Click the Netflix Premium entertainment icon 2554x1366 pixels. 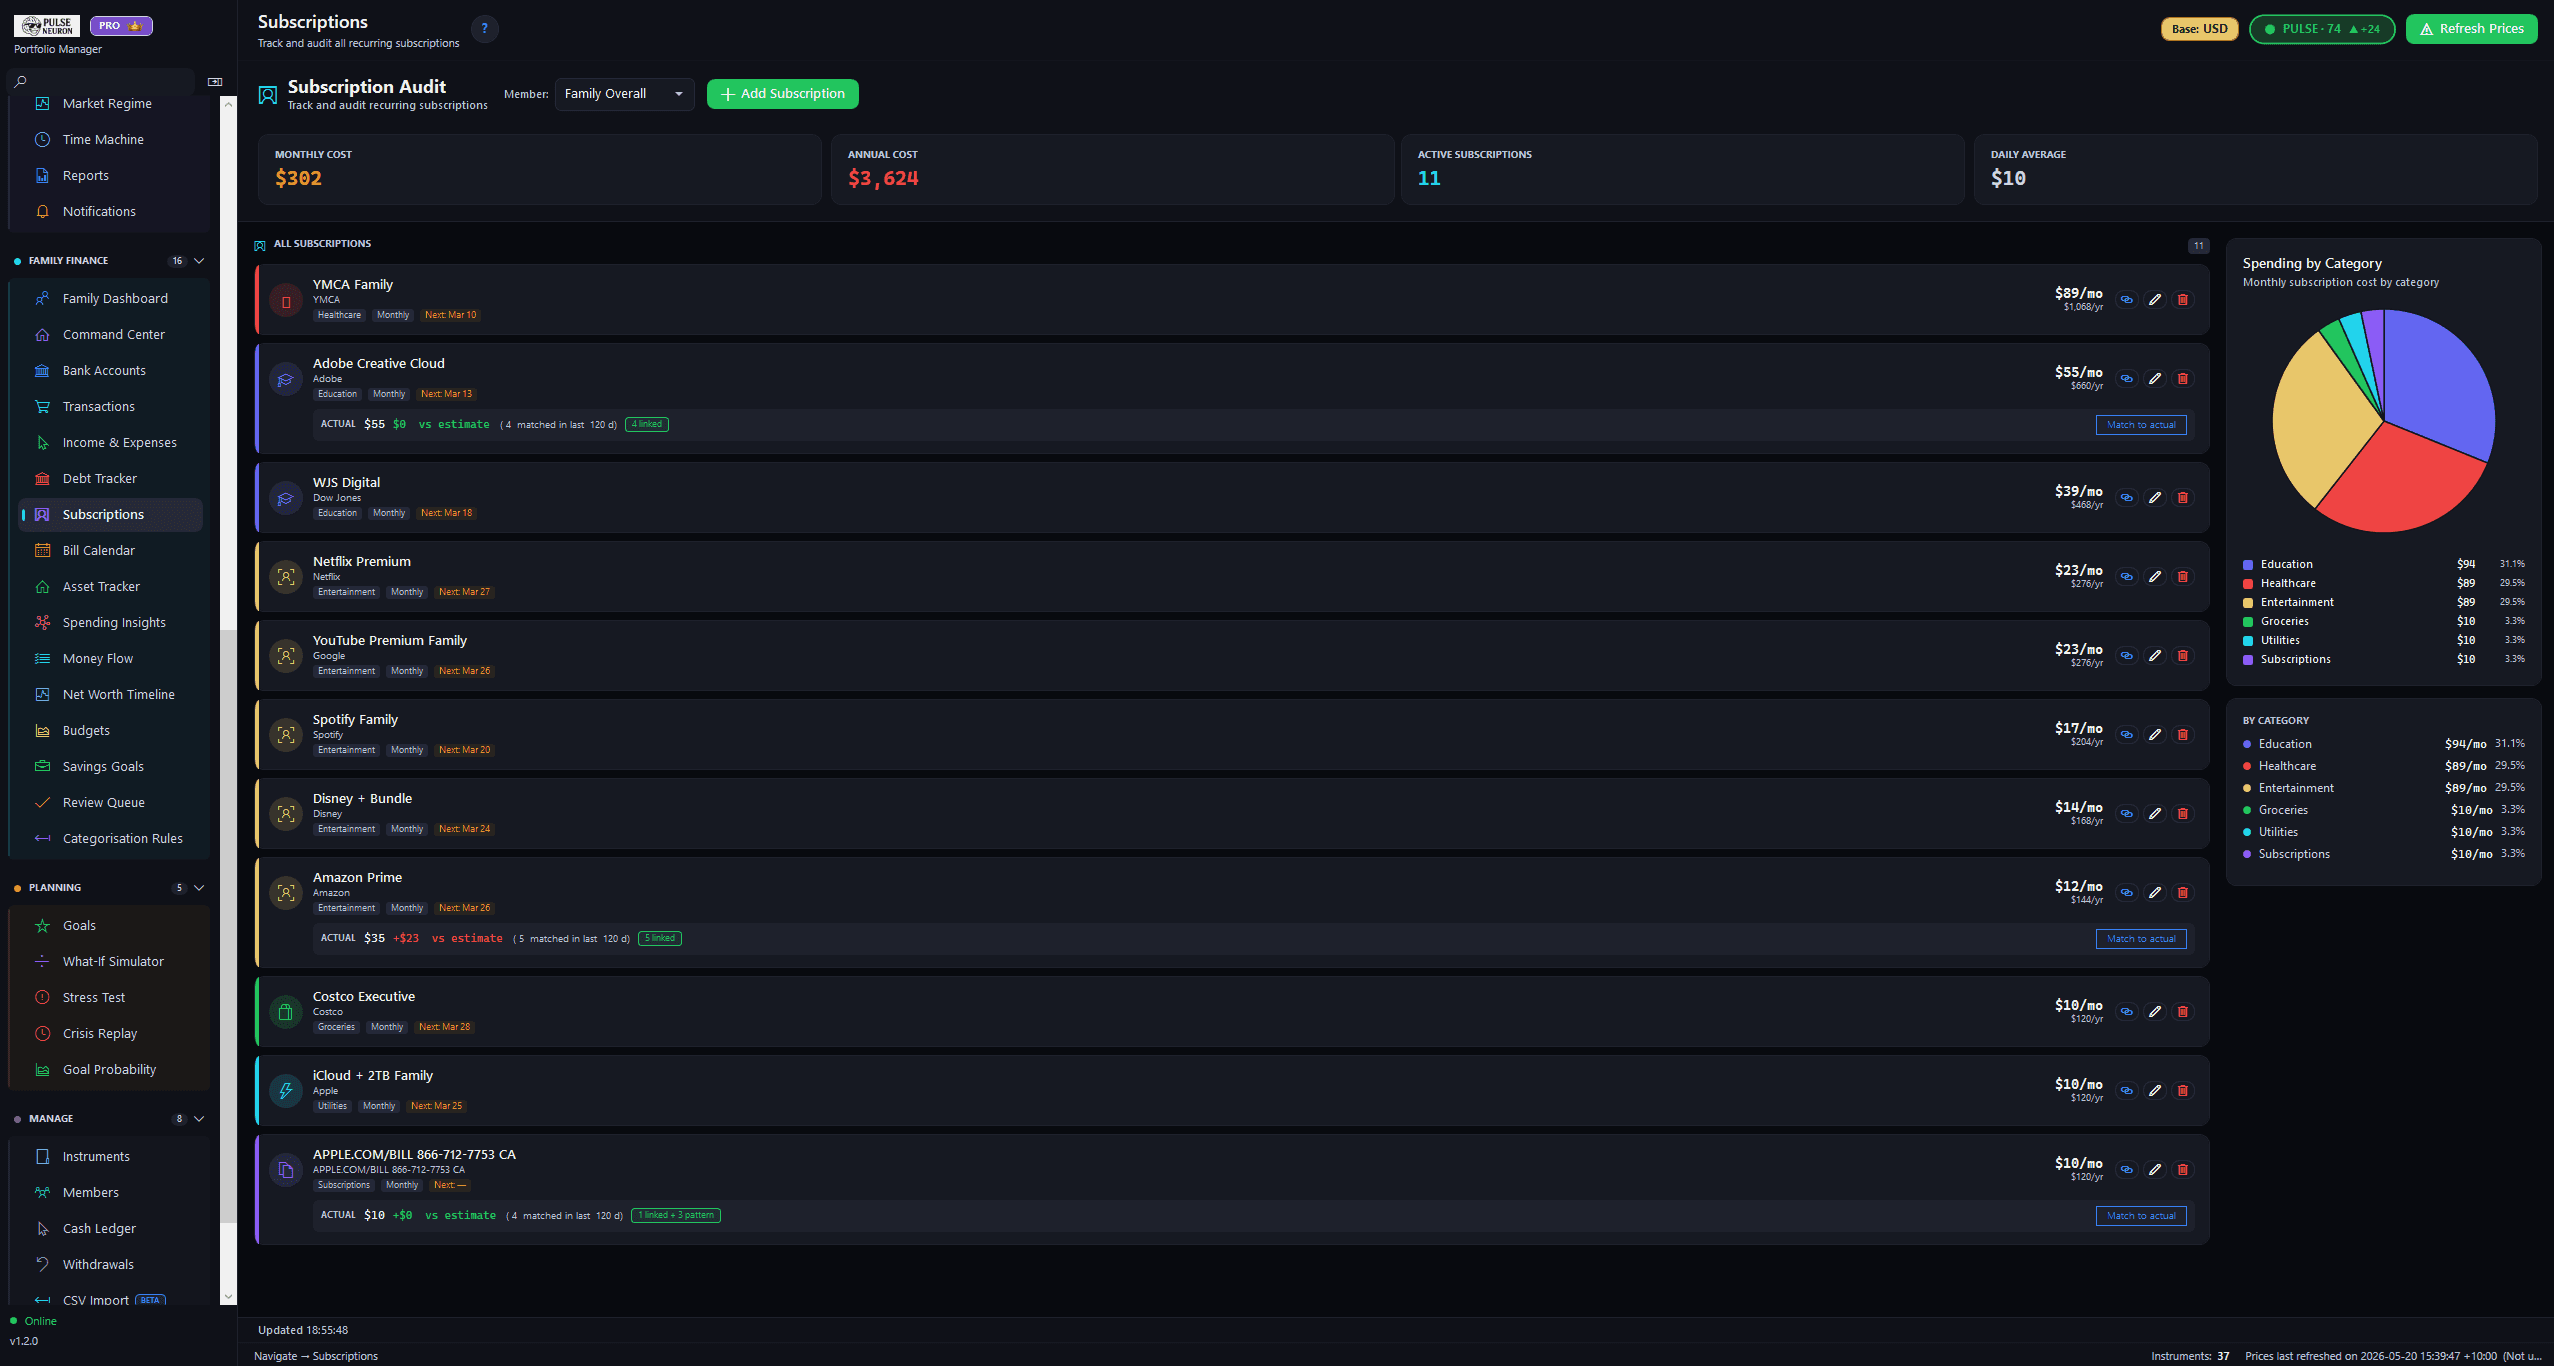pyautogui.click(x=286, y=577)
